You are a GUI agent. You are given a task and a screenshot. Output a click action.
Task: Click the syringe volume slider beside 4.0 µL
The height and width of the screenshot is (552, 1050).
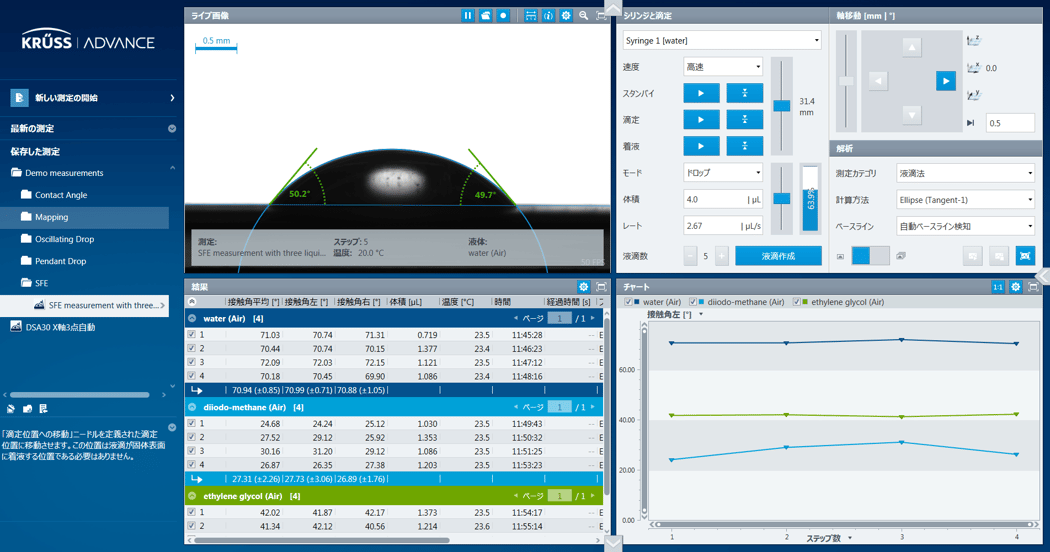(781, 198)
